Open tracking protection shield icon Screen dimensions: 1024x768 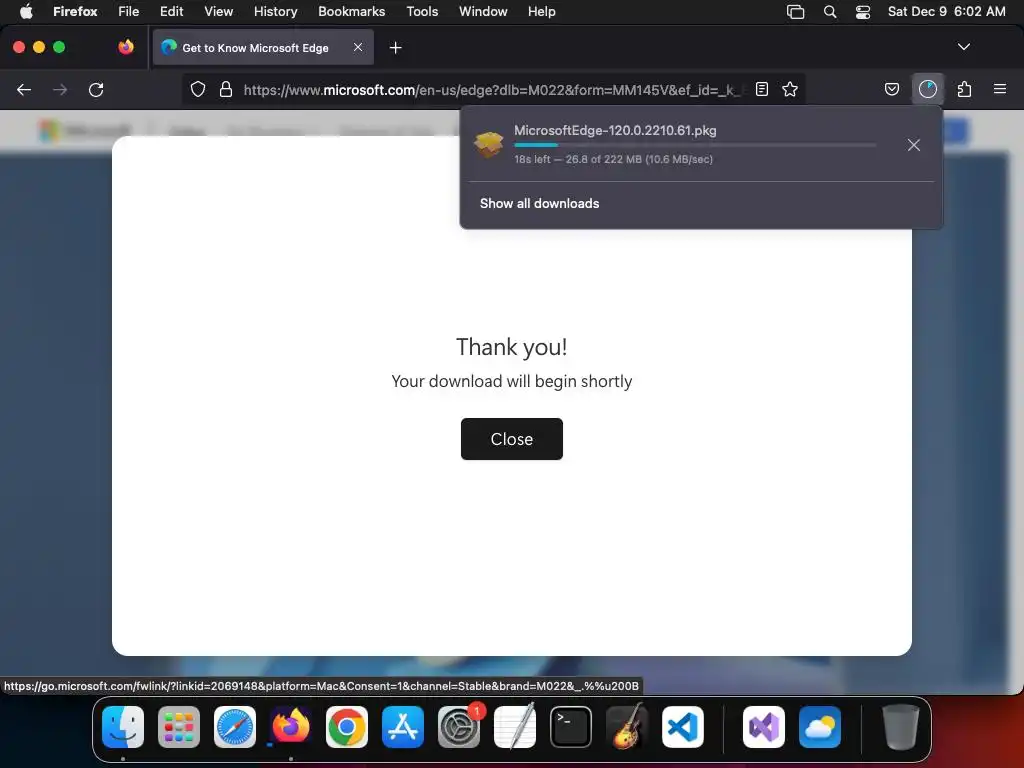(x=198, y=89)
